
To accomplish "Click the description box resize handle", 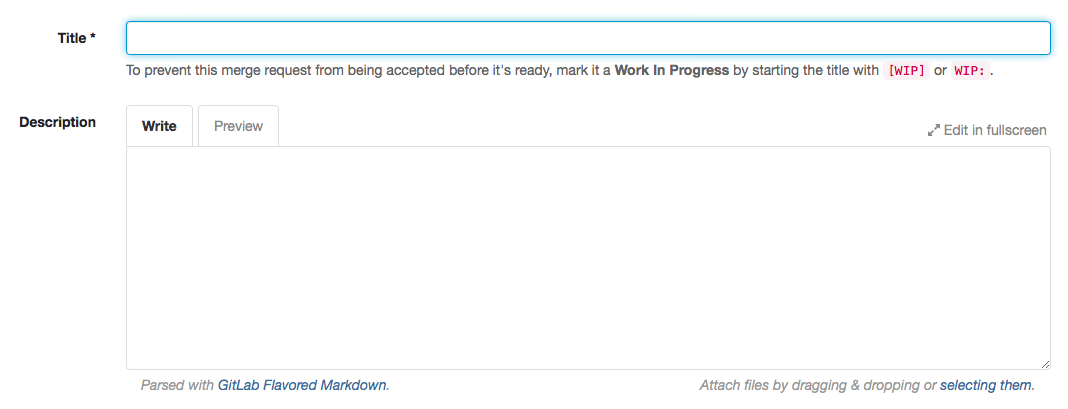I will (x=1045, y=365).
